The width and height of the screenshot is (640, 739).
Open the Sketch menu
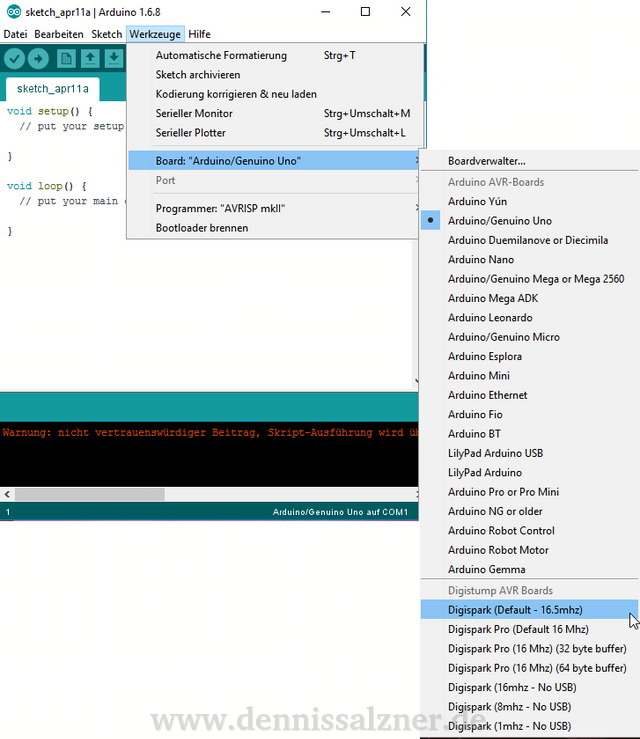point(107,34)
